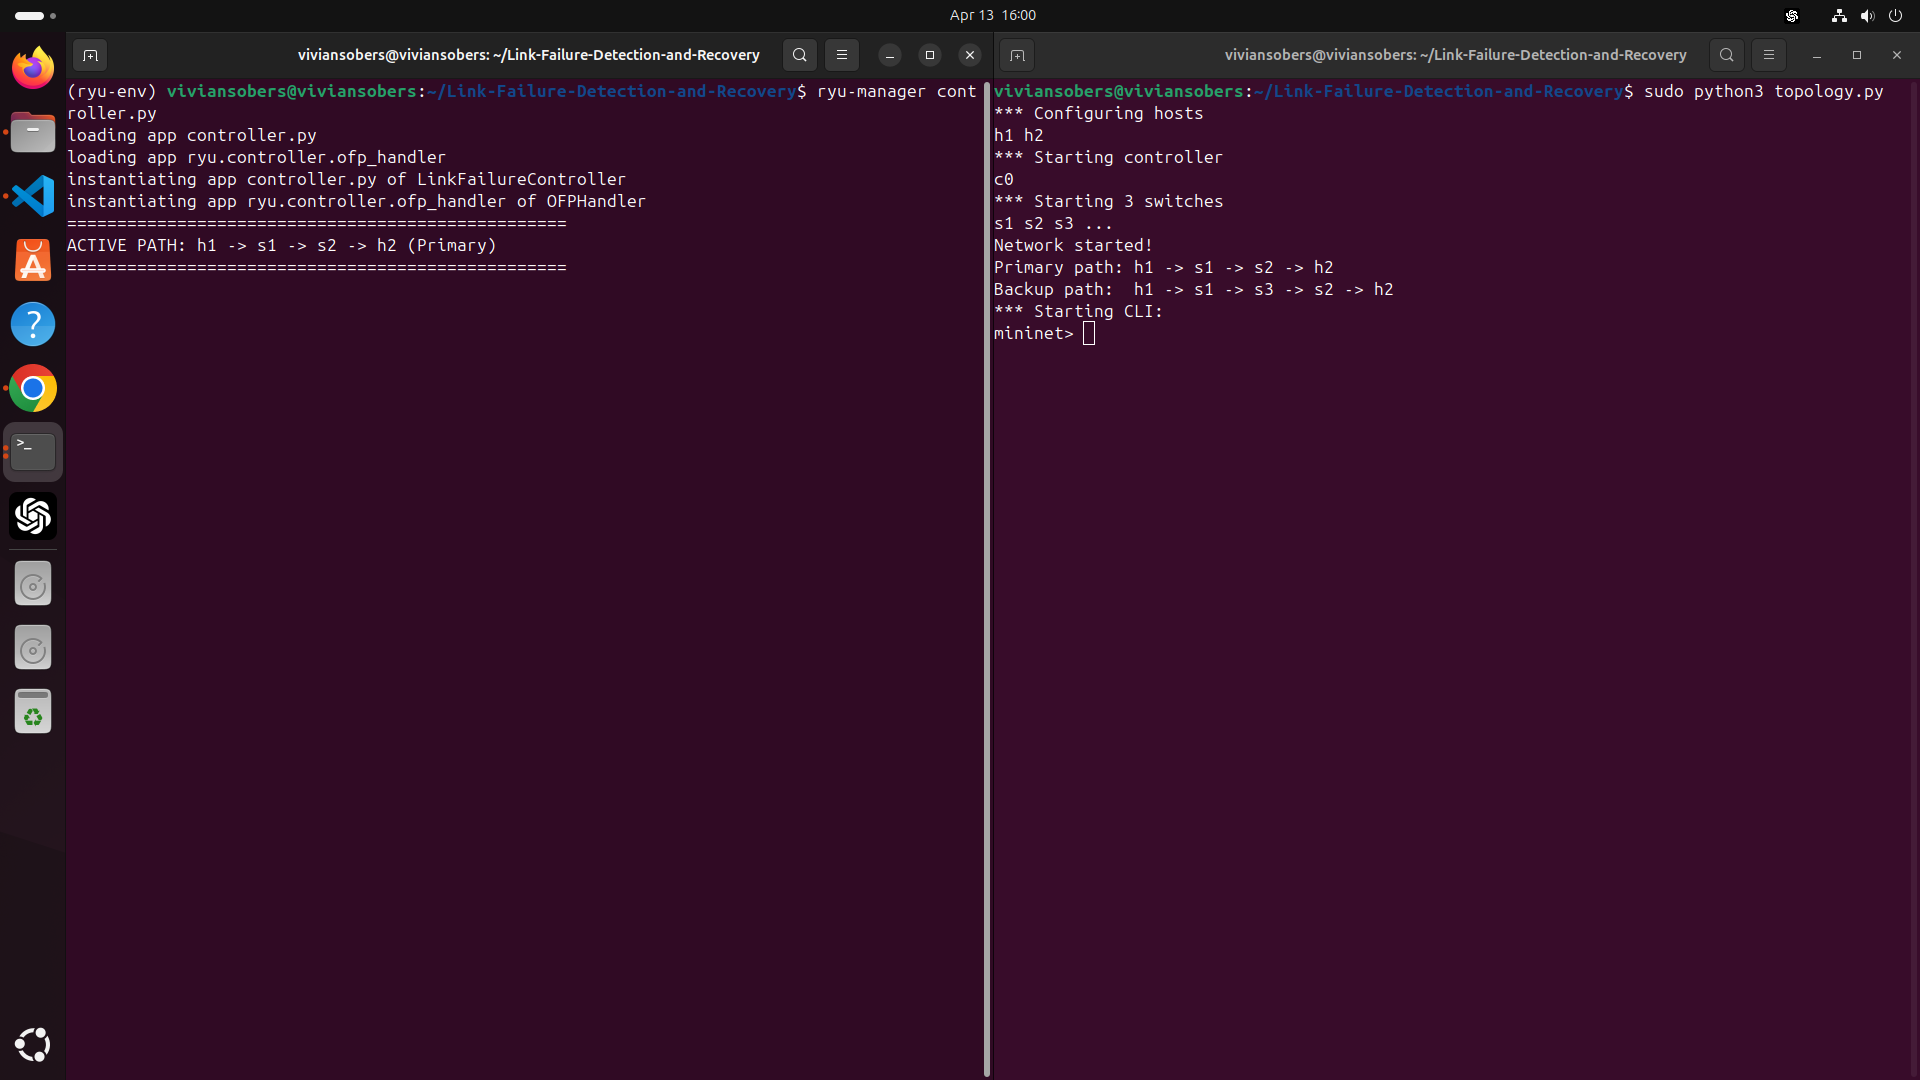
Task: Click search icon in right terminal
Action: [x=1726, y=55]
